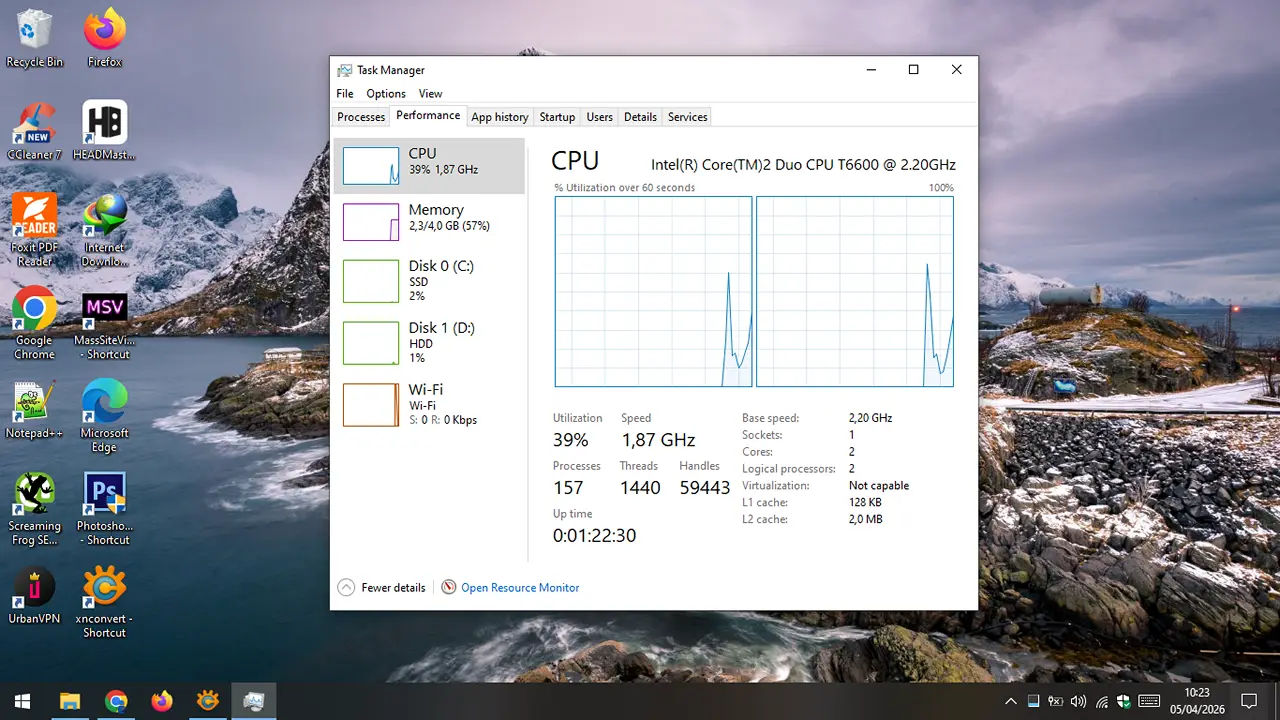Viewport: 1280px width, 720px height.
Task: Select the MassSiteVisitor shortcut desktop icon
Action: tap(104, 323)
